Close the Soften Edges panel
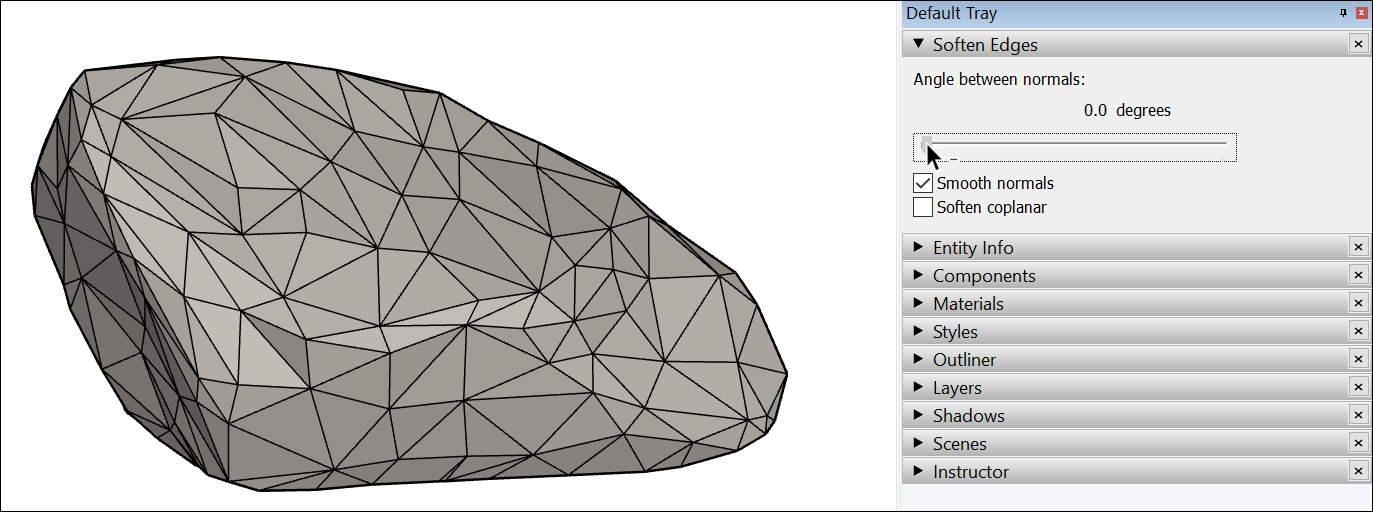1373x512 pixels. coord(1358,44)
